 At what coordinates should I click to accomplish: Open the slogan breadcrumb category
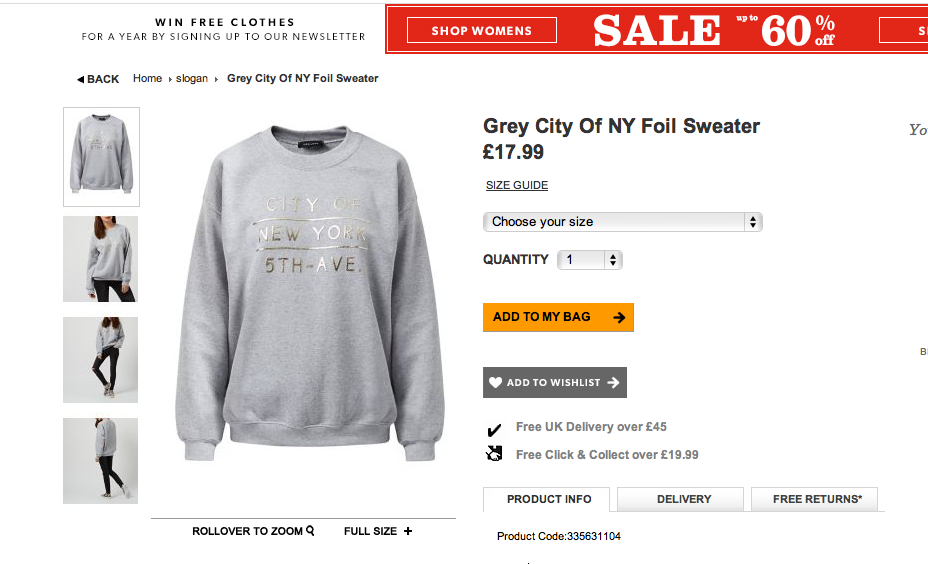click(192, 78)
